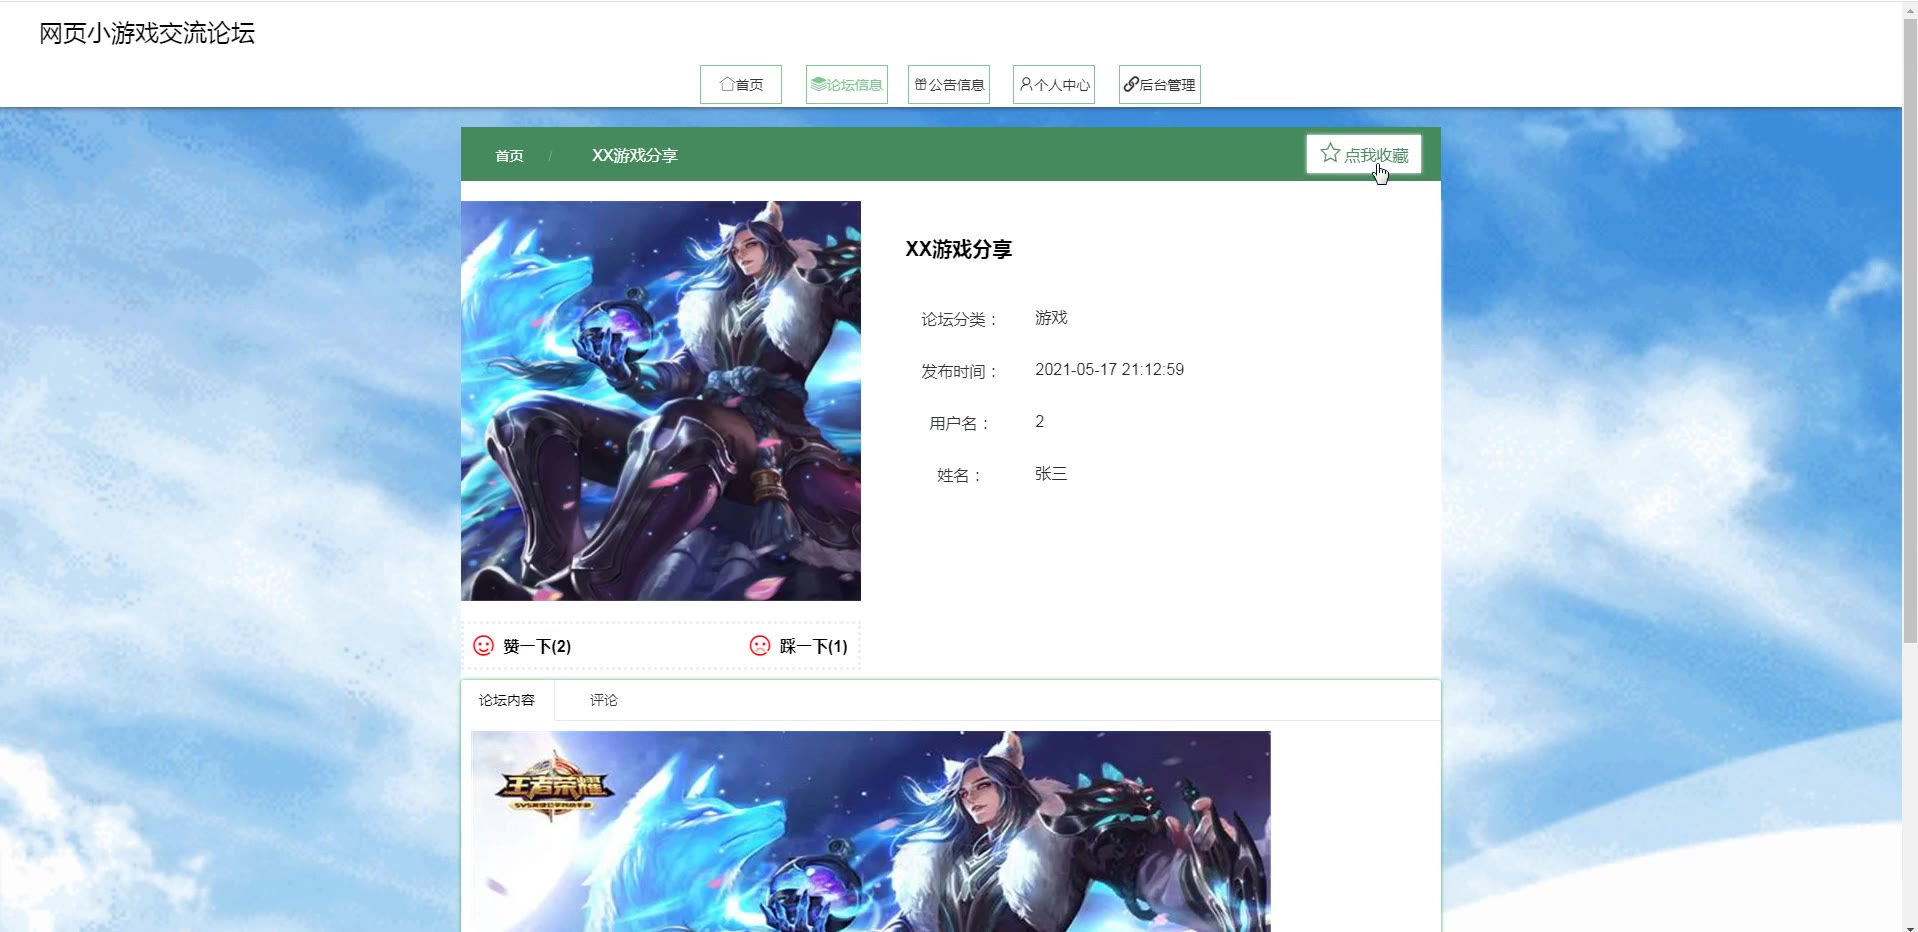Click the 发布时间： label
Viewport: 1918px width, 932px height.
(x=959, y=372)
